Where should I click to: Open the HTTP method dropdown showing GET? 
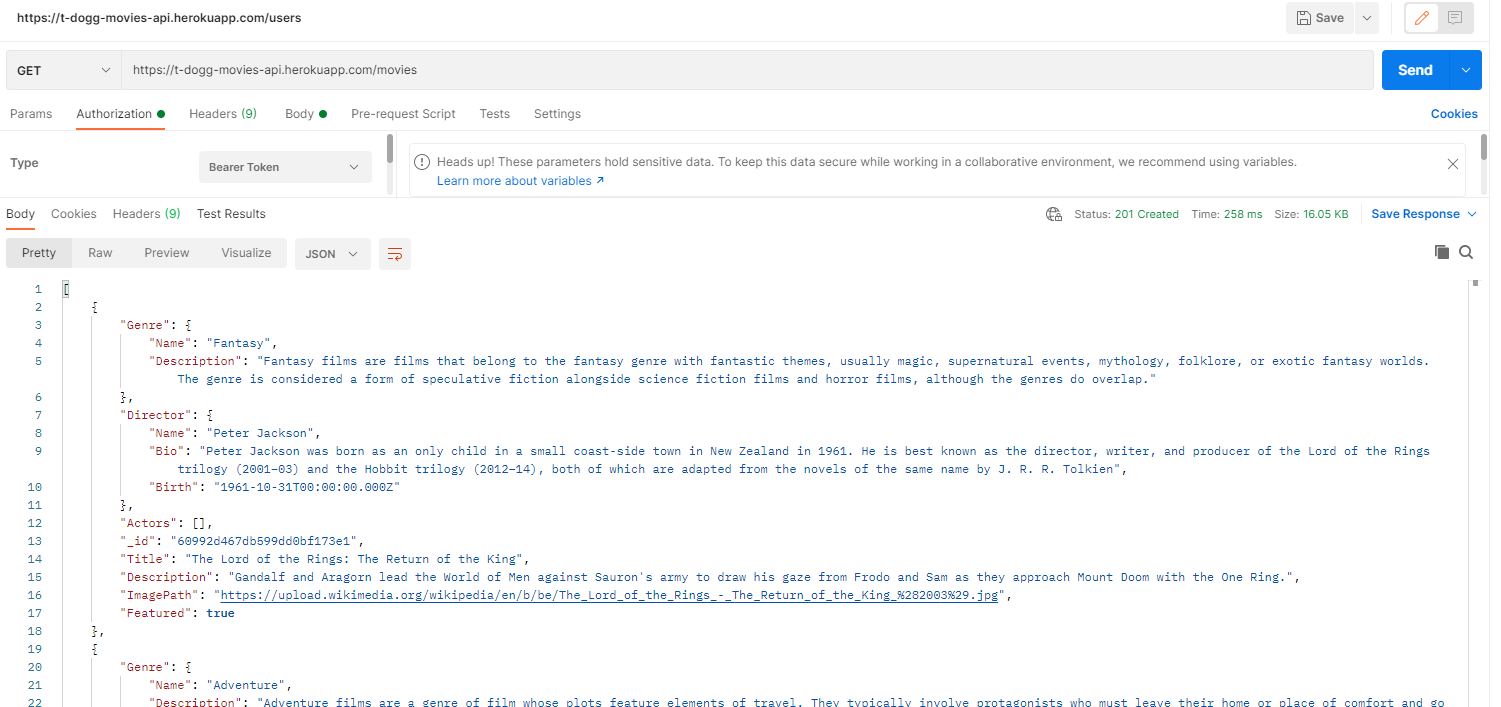tap(63, 70)
